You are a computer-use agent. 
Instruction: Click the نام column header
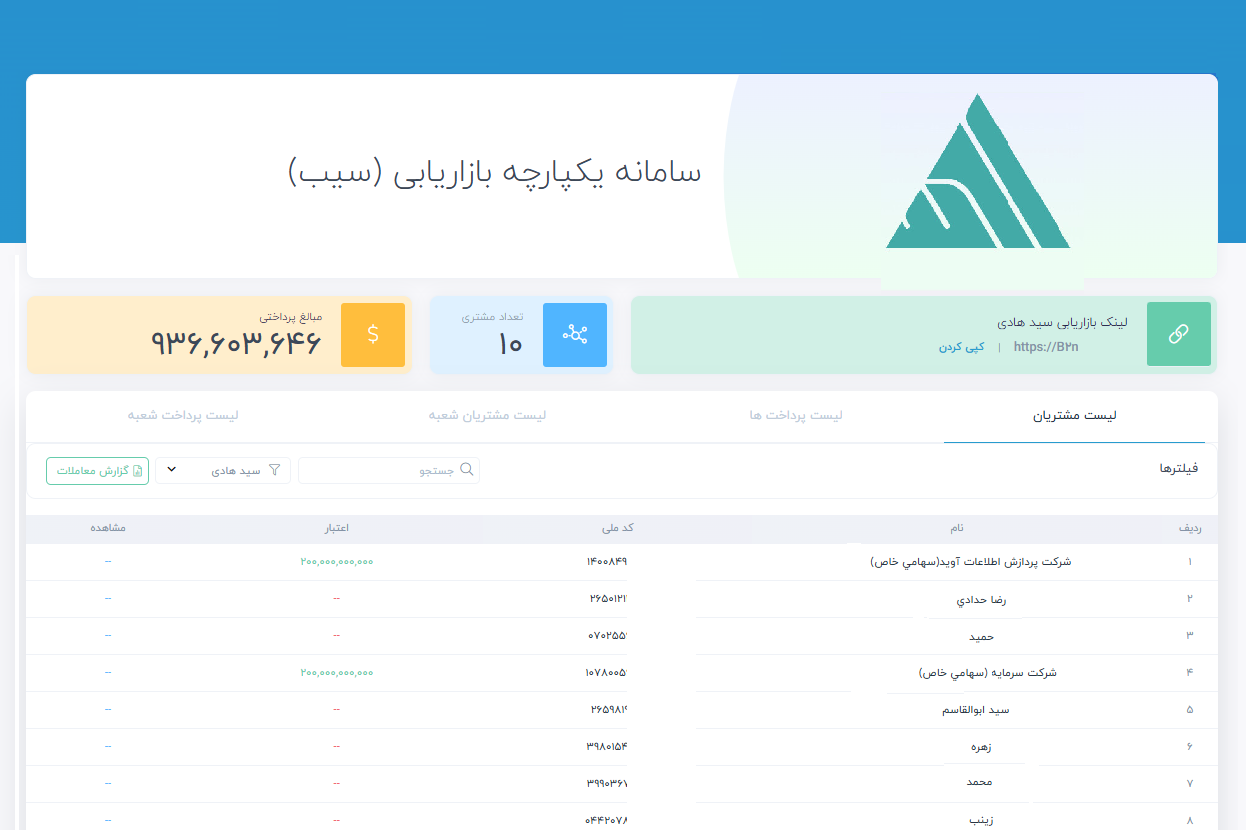click(x=956, y=529)
